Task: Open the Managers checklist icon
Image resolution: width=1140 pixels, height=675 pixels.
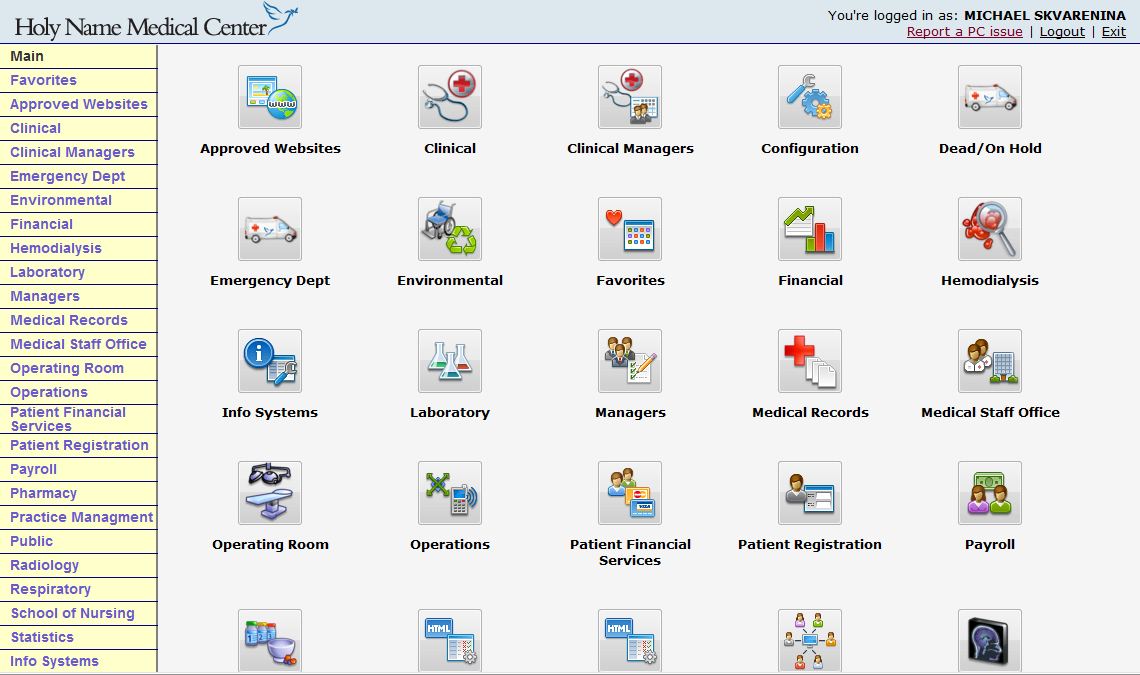Action: coord(630,361)
